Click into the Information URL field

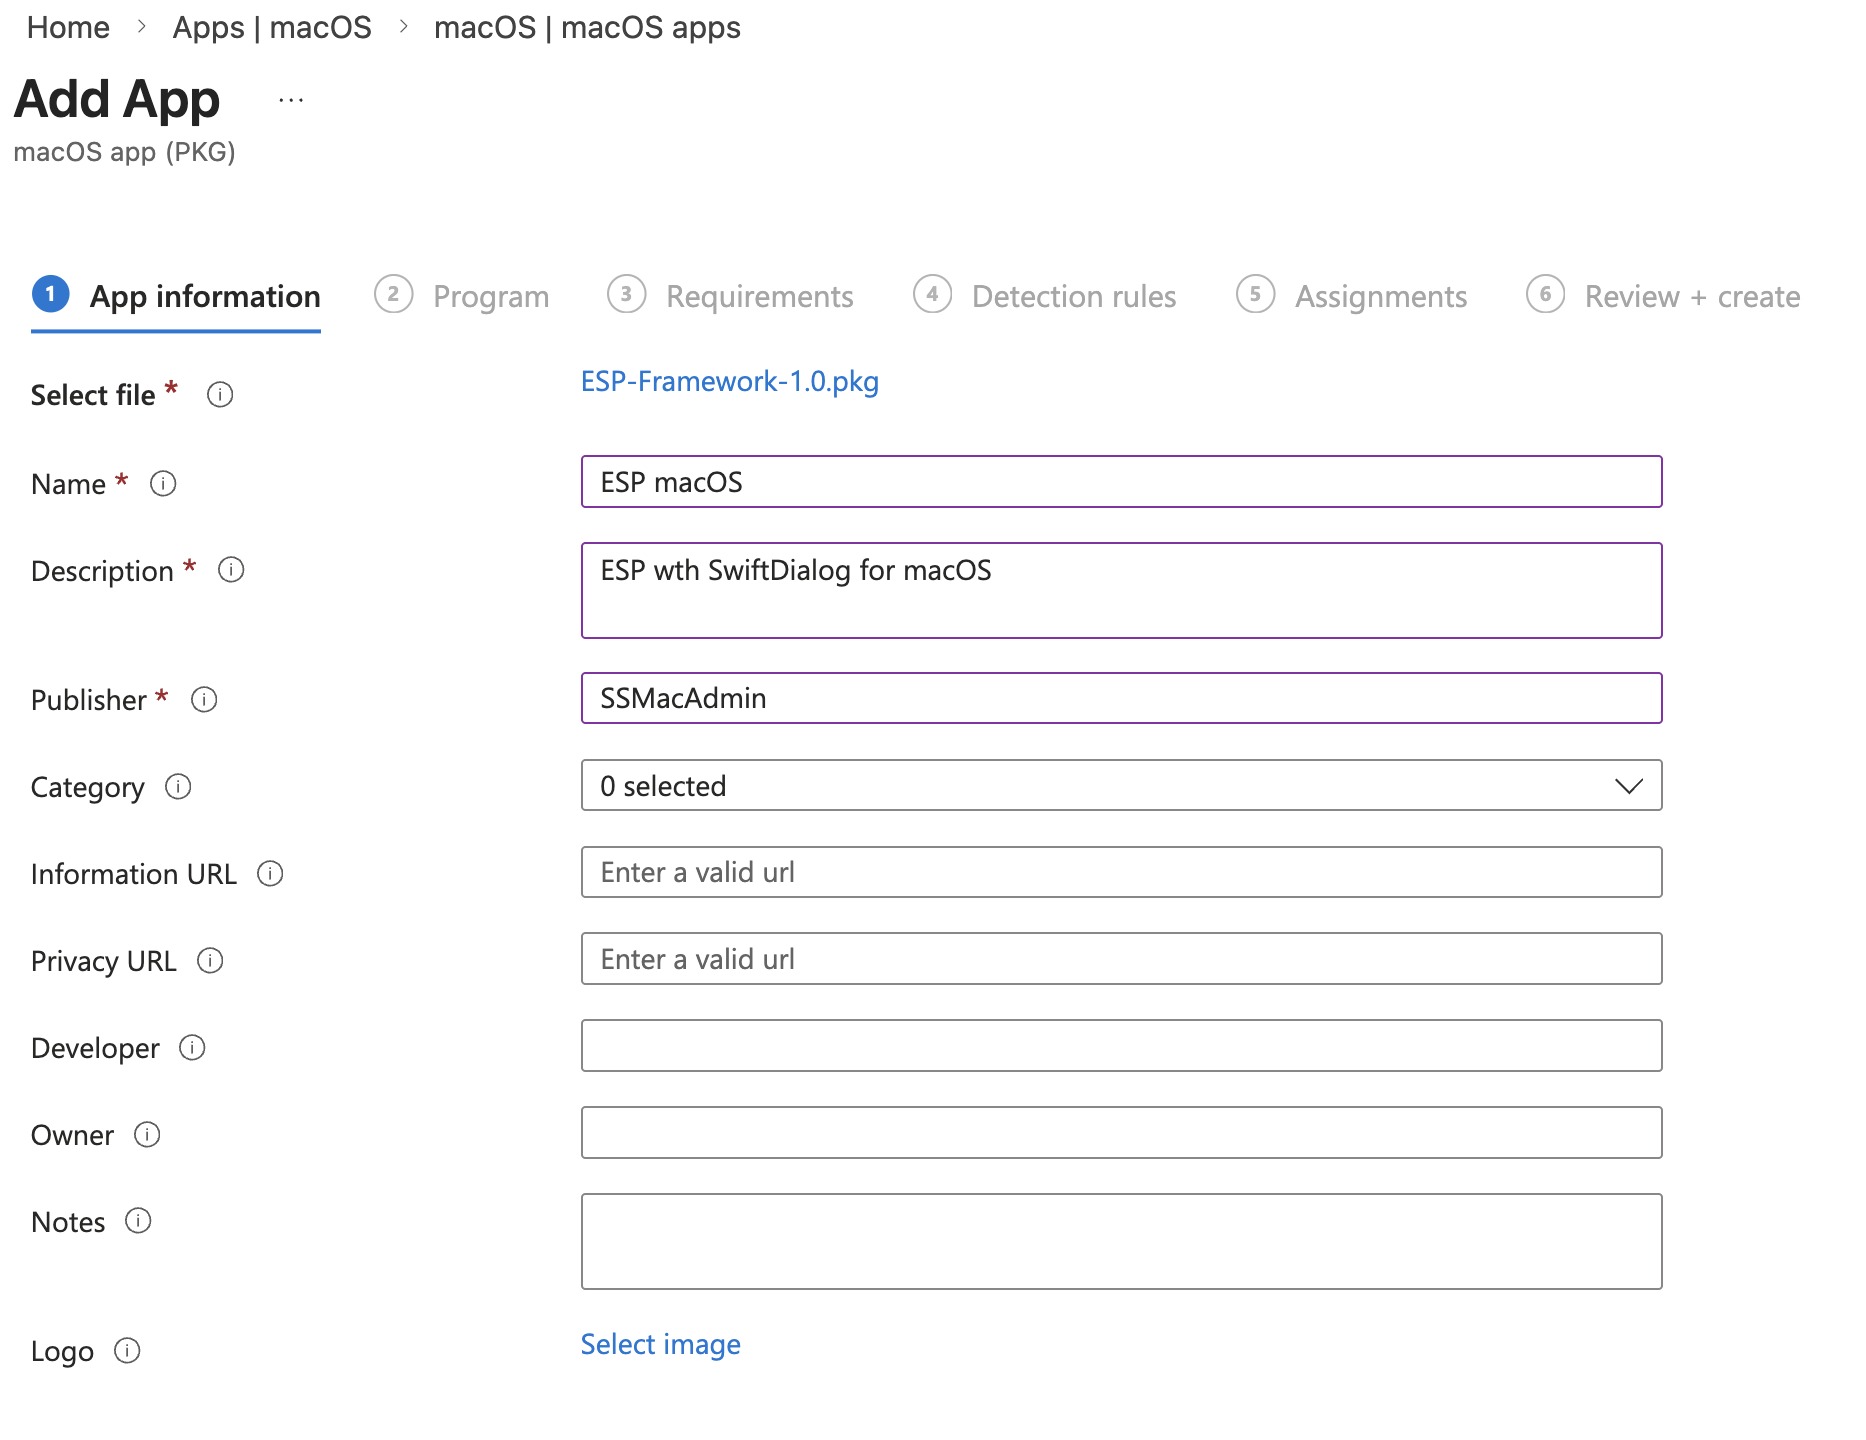click(x=1120, y=873)
